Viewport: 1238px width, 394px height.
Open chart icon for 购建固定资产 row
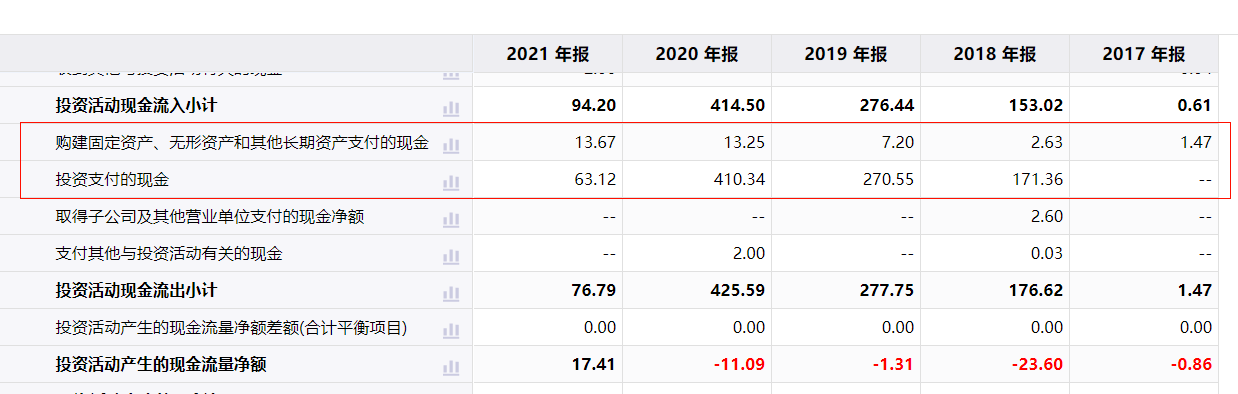click(x=451, y=144)
